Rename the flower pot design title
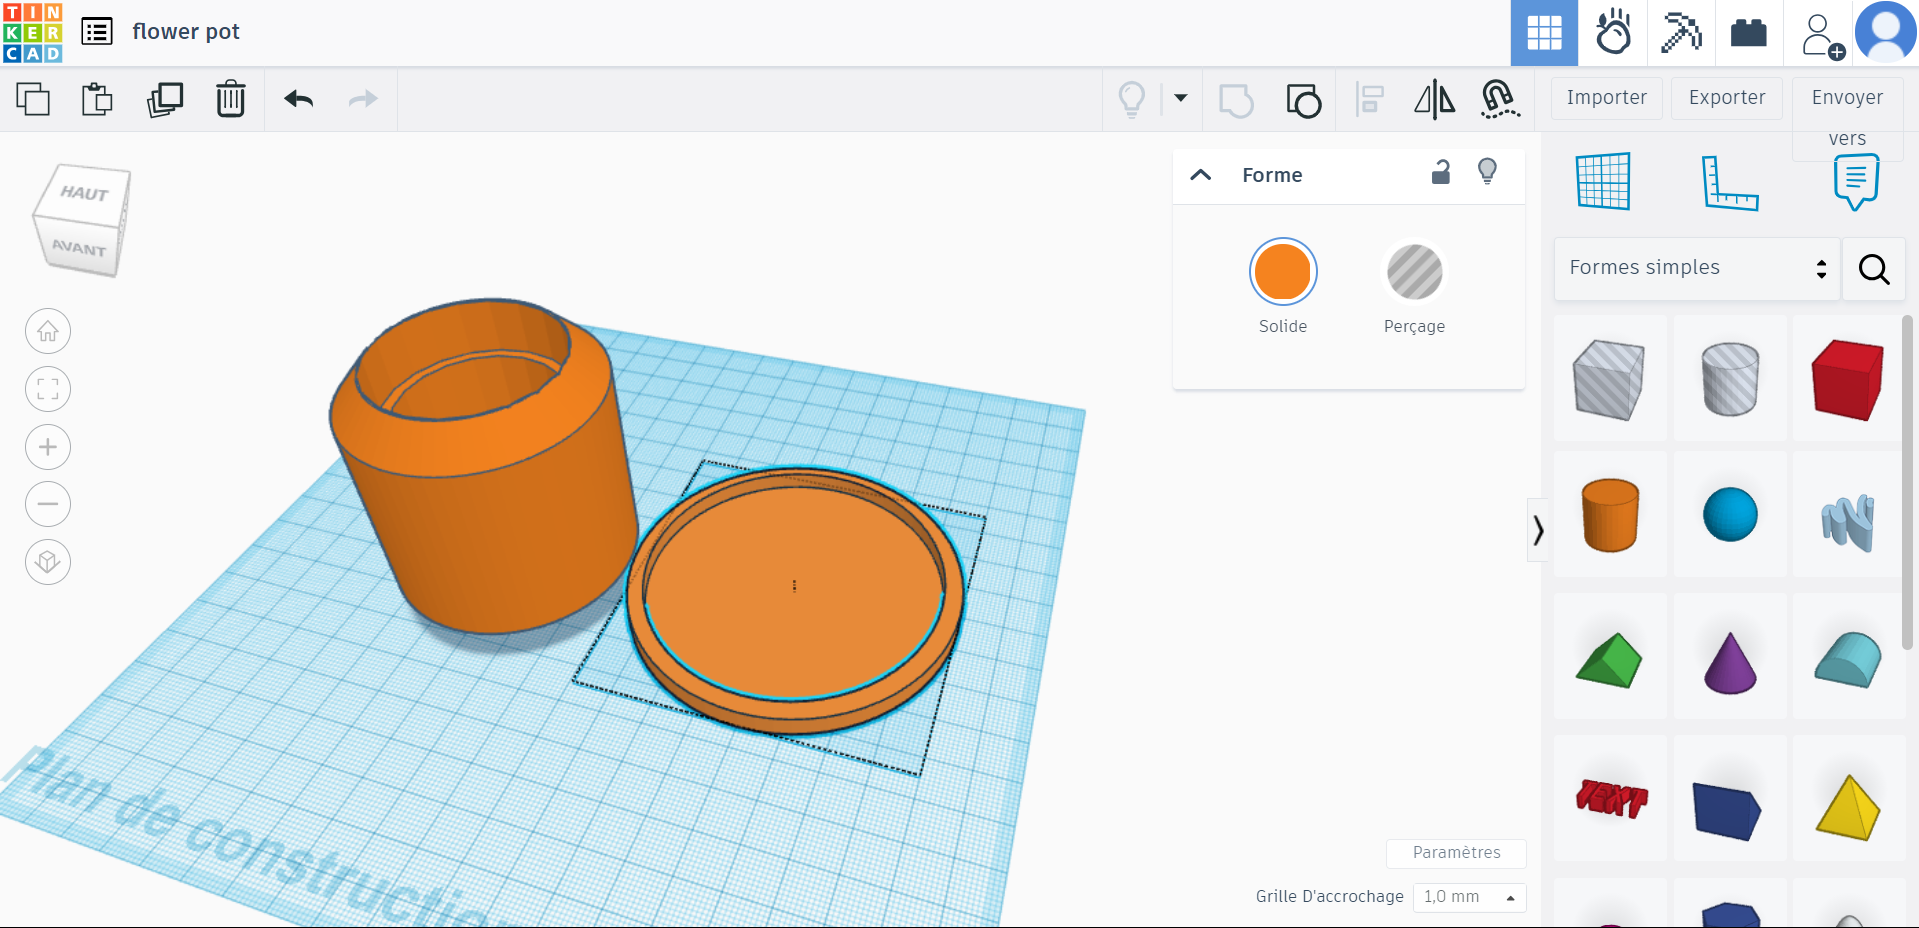This screenshot has height=928, width=1919. [x=186, y=32]
